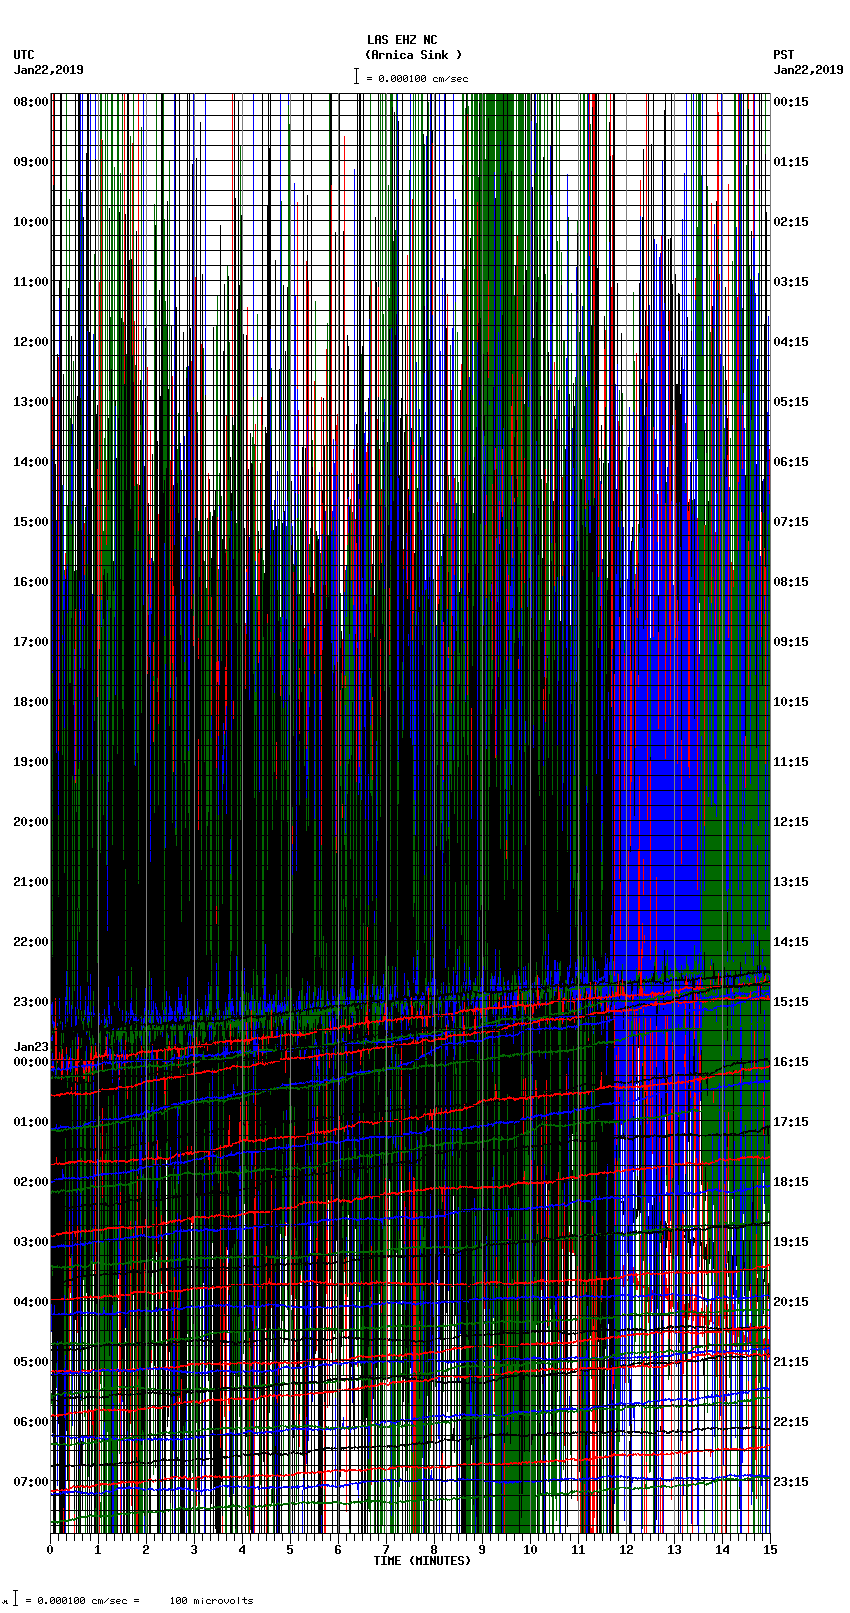Click the '(Arnica Sink )' subtitle
Image resolution: width=850 pixels, height=1613 pixels.
coord(414,55)
